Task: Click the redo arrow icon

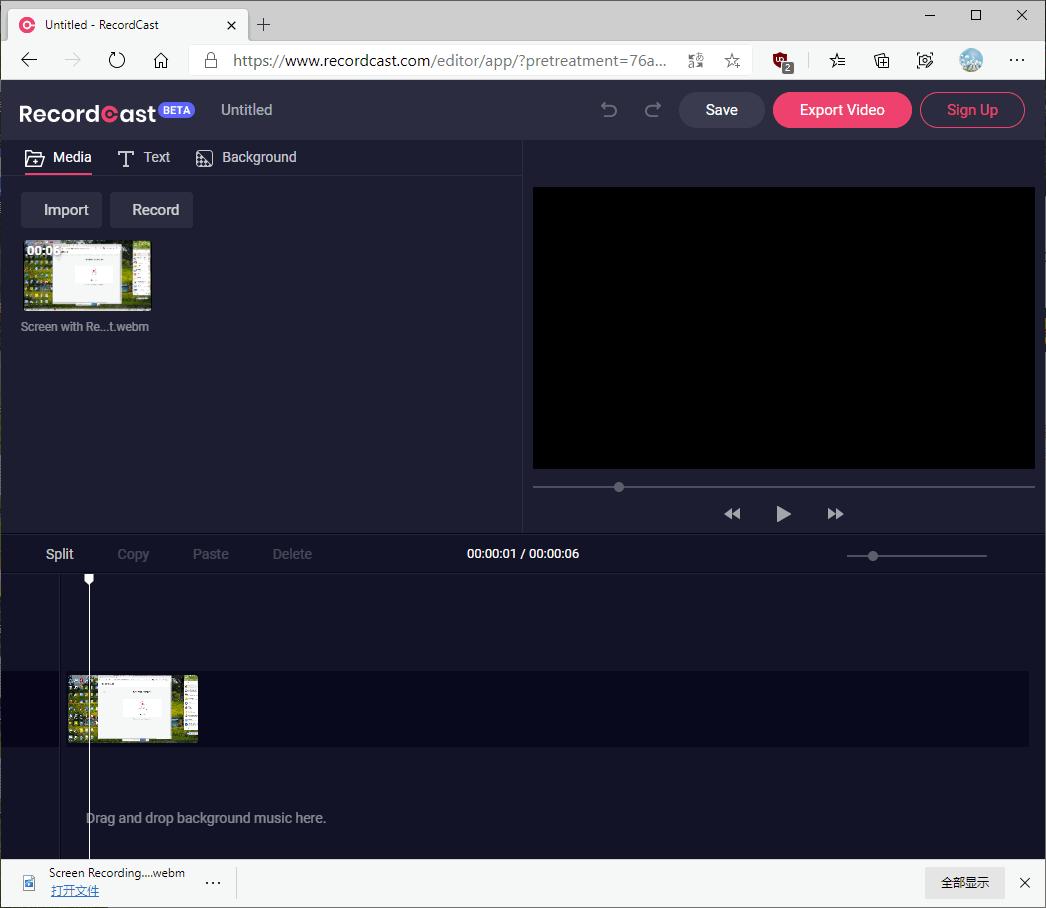Action: coord(653,110)
